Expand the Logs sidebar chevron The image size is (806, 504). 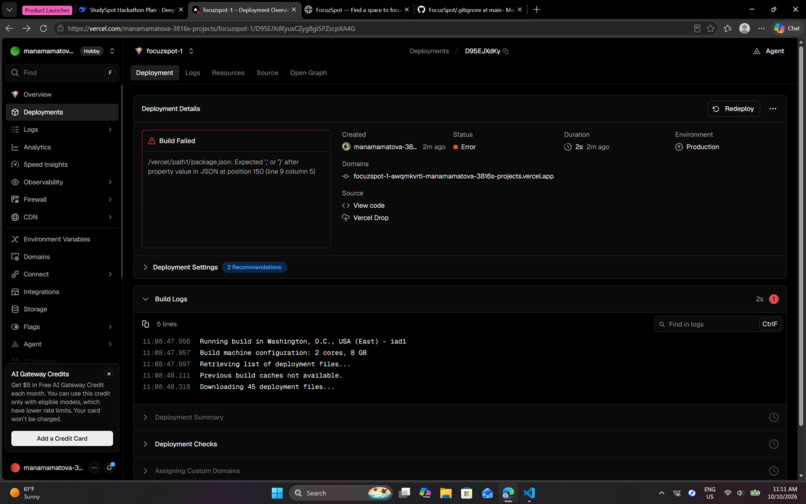click(x=110, y=130)
